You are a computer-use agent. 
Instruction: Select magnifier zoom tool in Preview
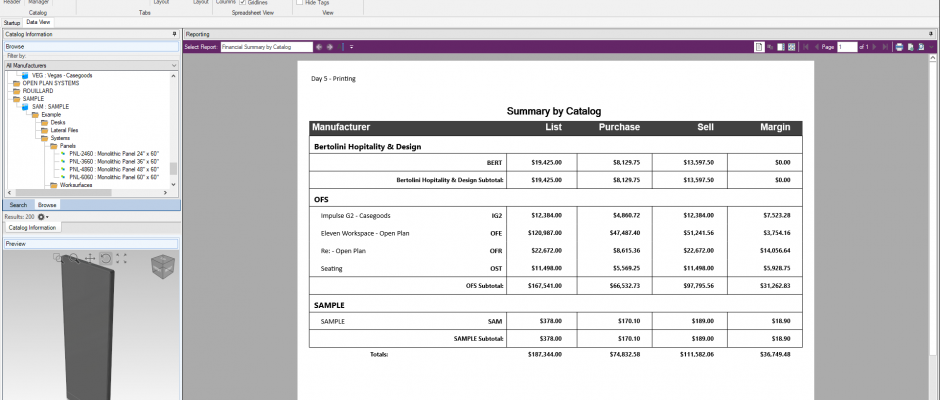point(74,258)
